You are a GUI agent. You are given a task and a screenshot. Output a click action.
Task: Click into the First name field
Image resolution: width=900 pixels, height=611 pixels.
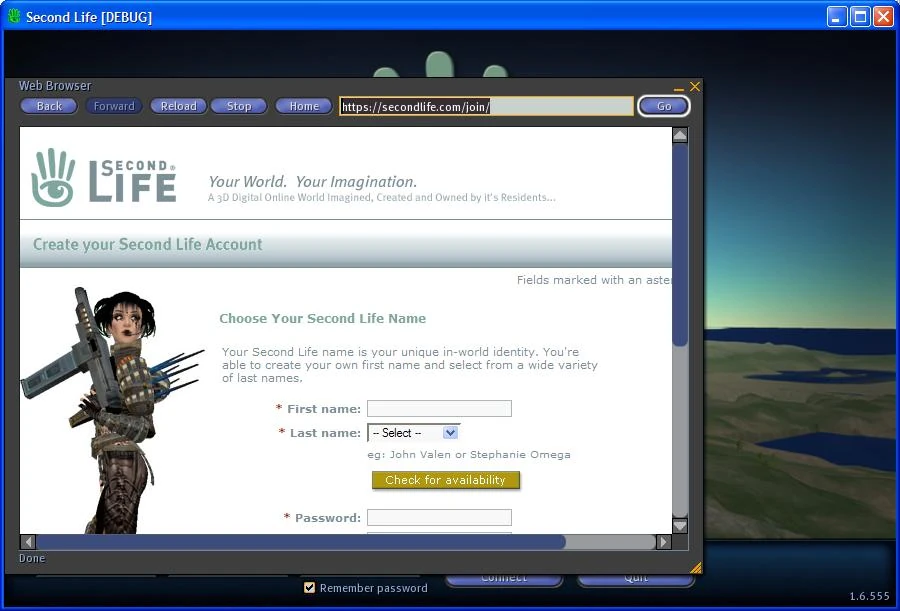[439, 408]
